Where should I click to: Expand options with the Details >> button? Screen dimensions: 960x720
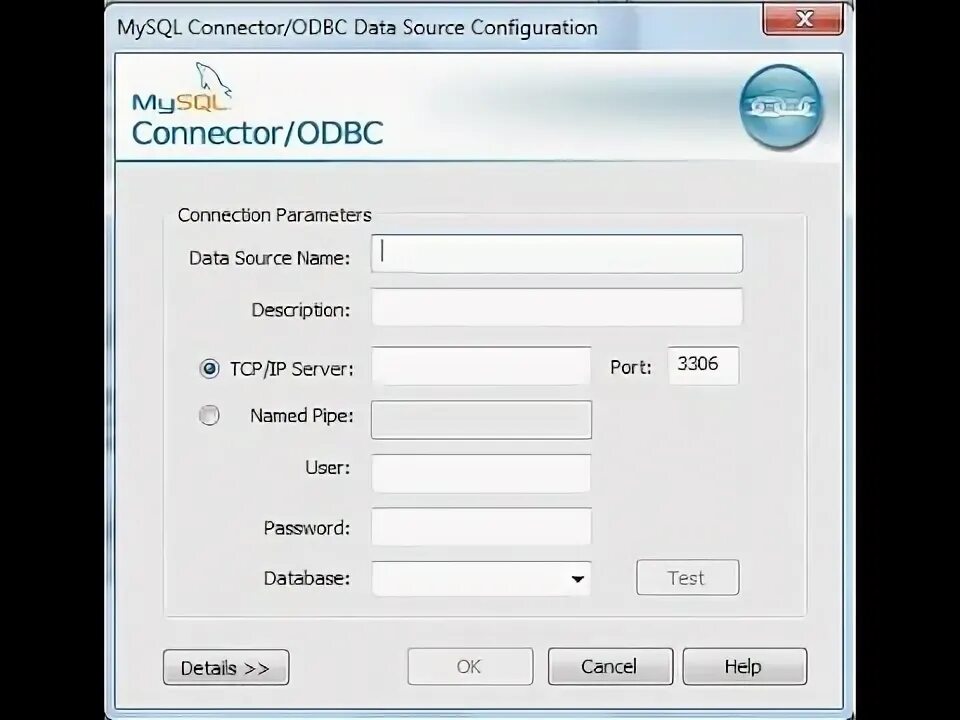226,667
